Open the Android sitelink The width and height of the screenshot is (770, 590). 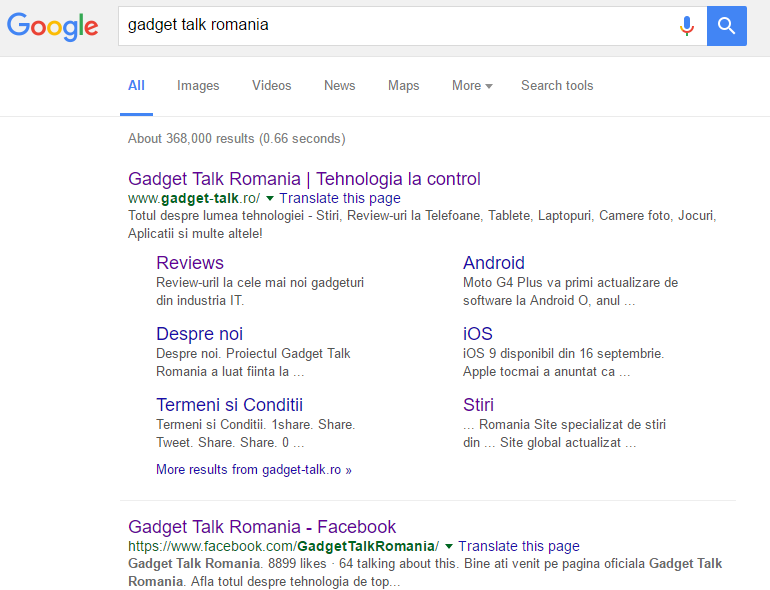pyautogui.click(x=494, y=263)
